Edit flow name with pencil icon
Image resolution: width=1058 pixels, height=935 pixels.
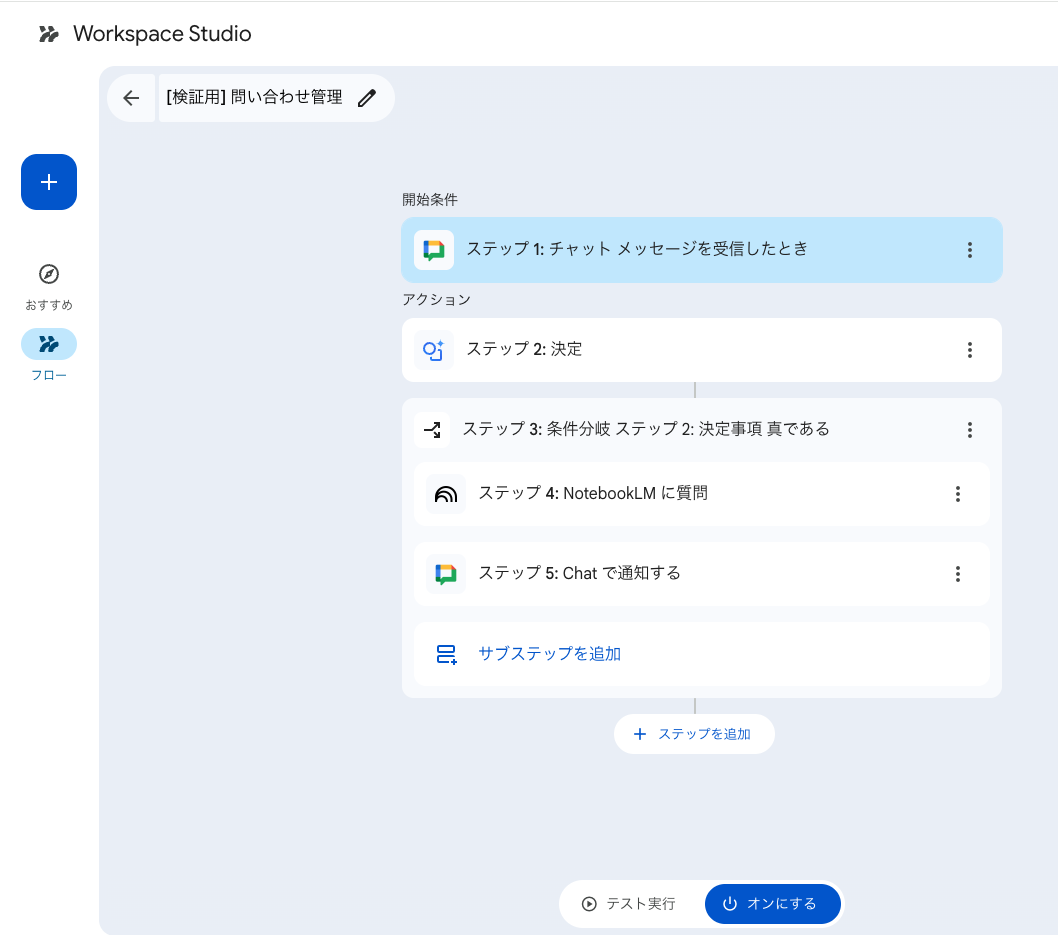[367, 98]
